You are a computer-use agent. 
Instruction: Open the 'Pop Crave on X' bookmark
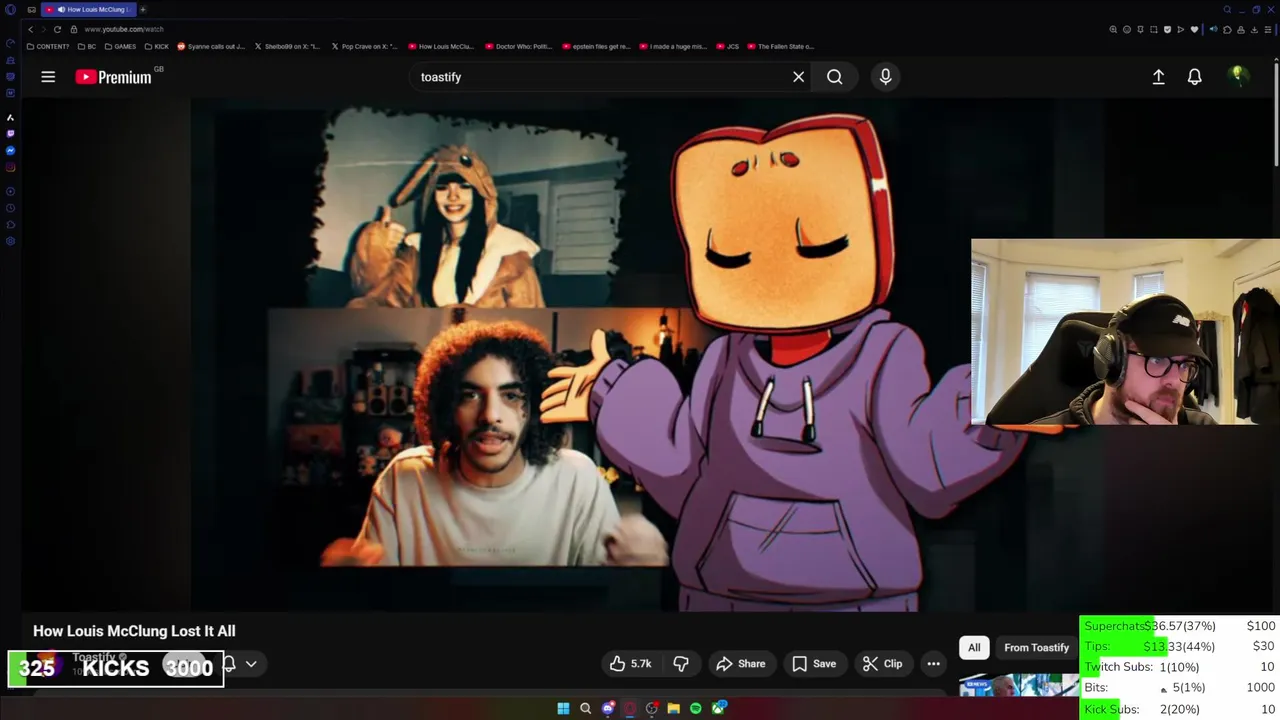364,46
